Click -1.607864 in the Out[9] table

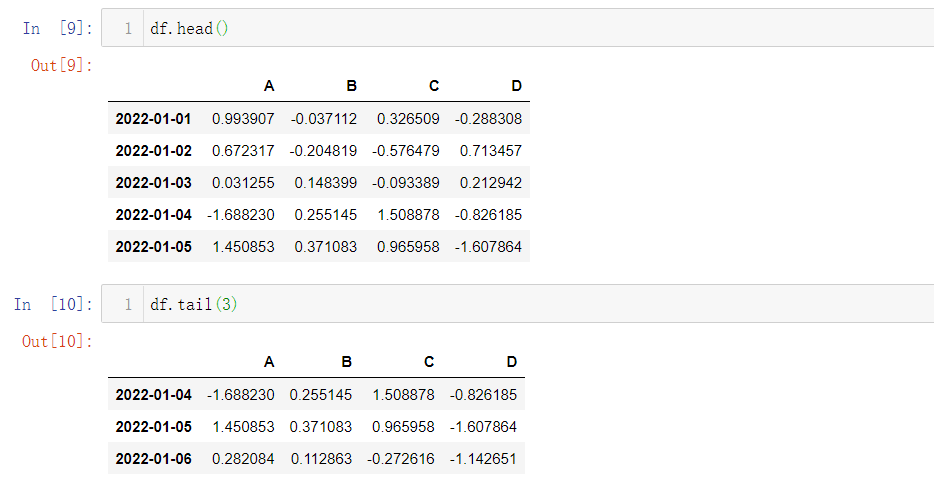(488, 247)
